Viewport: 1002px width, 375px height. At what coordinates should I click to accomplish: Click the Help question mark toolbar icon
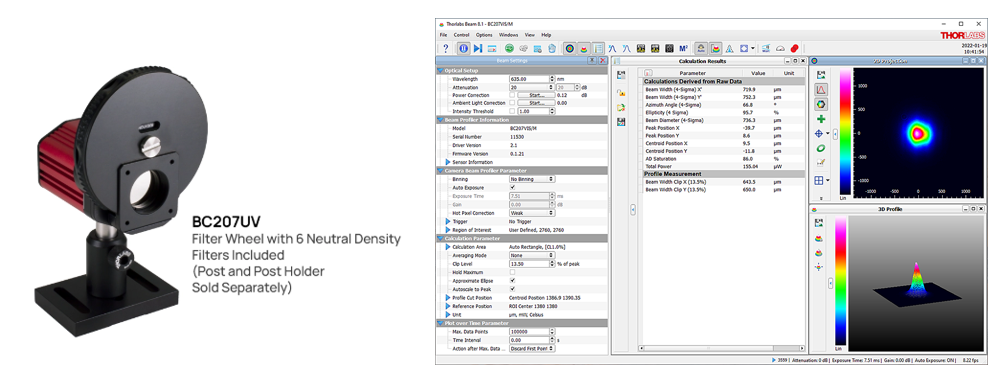point(446,49)
